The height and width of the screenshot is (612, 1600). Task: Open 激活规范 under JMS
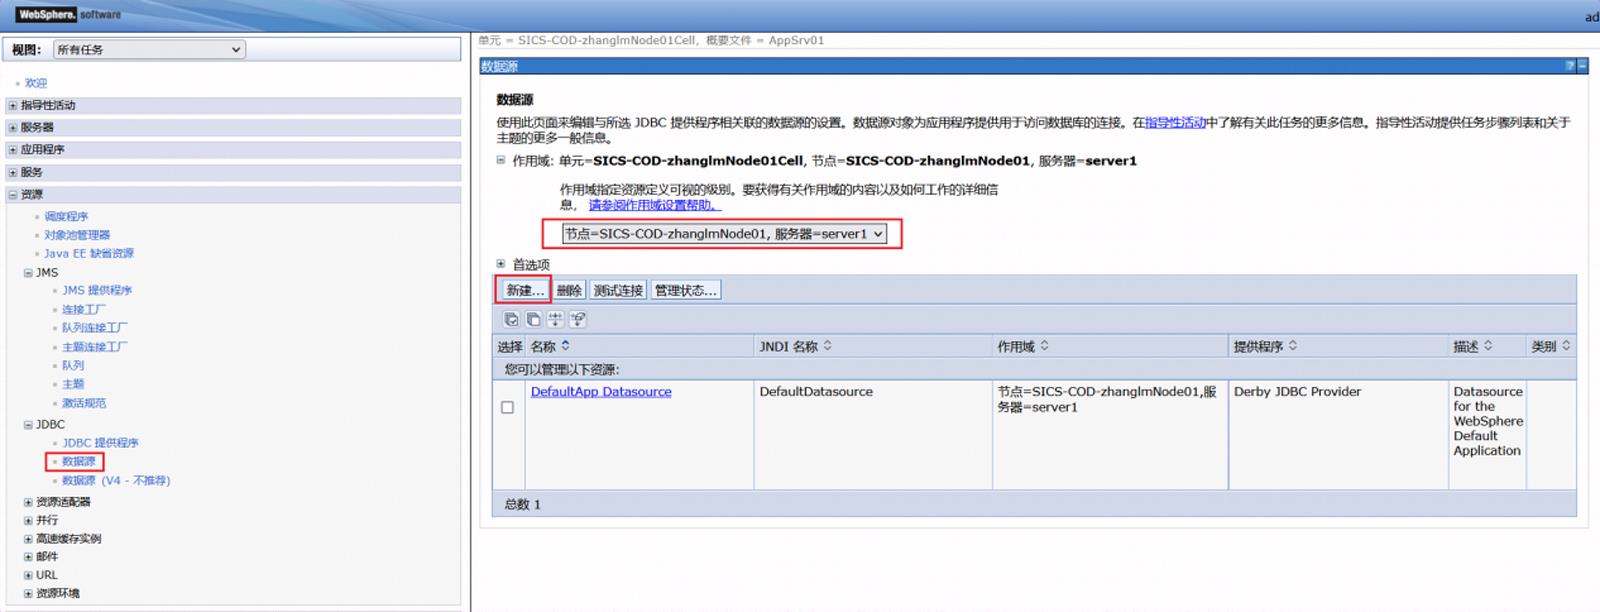(x=84, y=403)
